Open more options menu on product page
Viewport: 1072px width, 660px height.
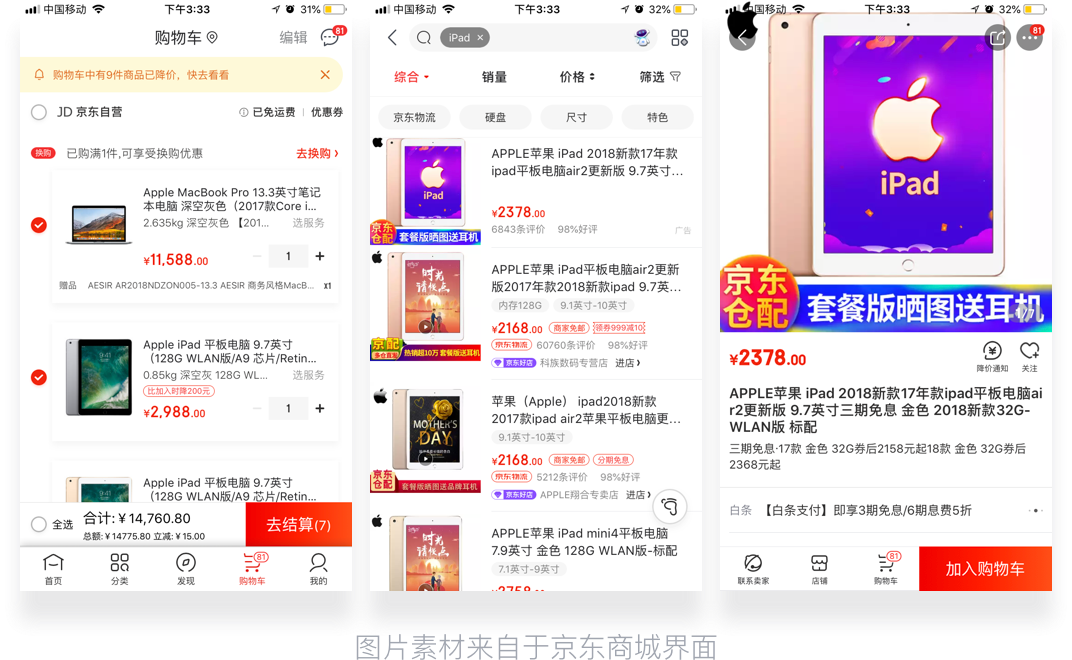pos(1030,38)
